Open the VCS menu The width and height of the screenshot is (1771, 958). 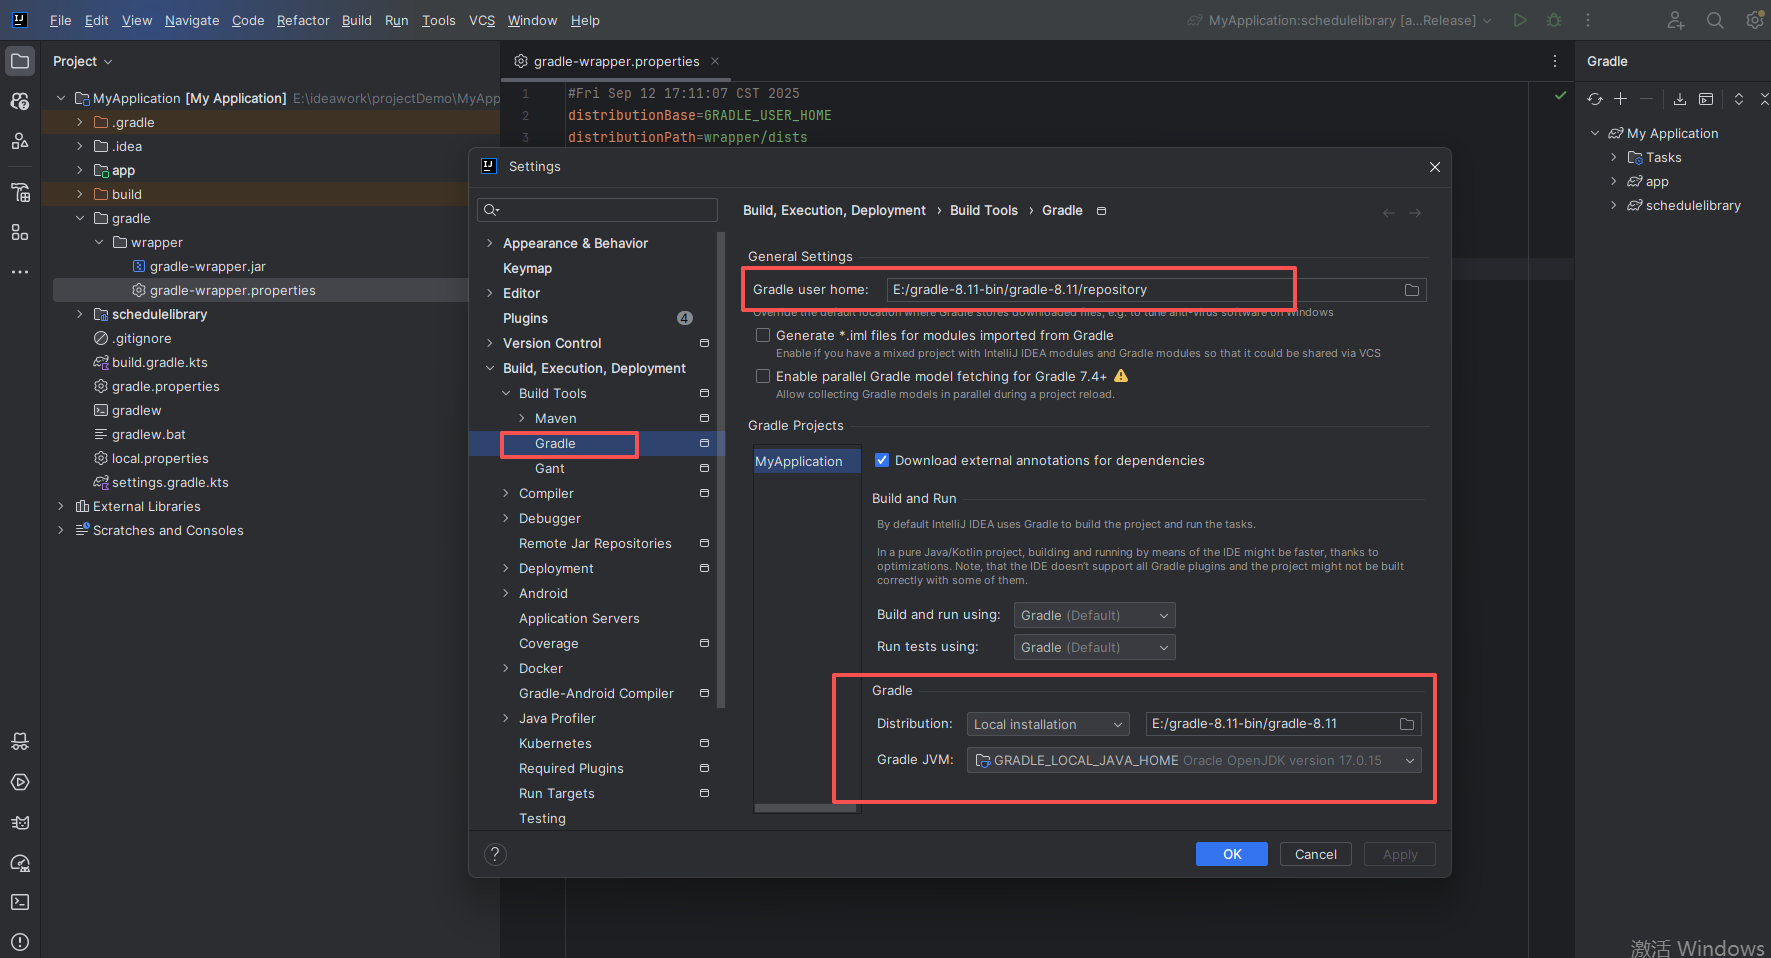coord(482,20)
